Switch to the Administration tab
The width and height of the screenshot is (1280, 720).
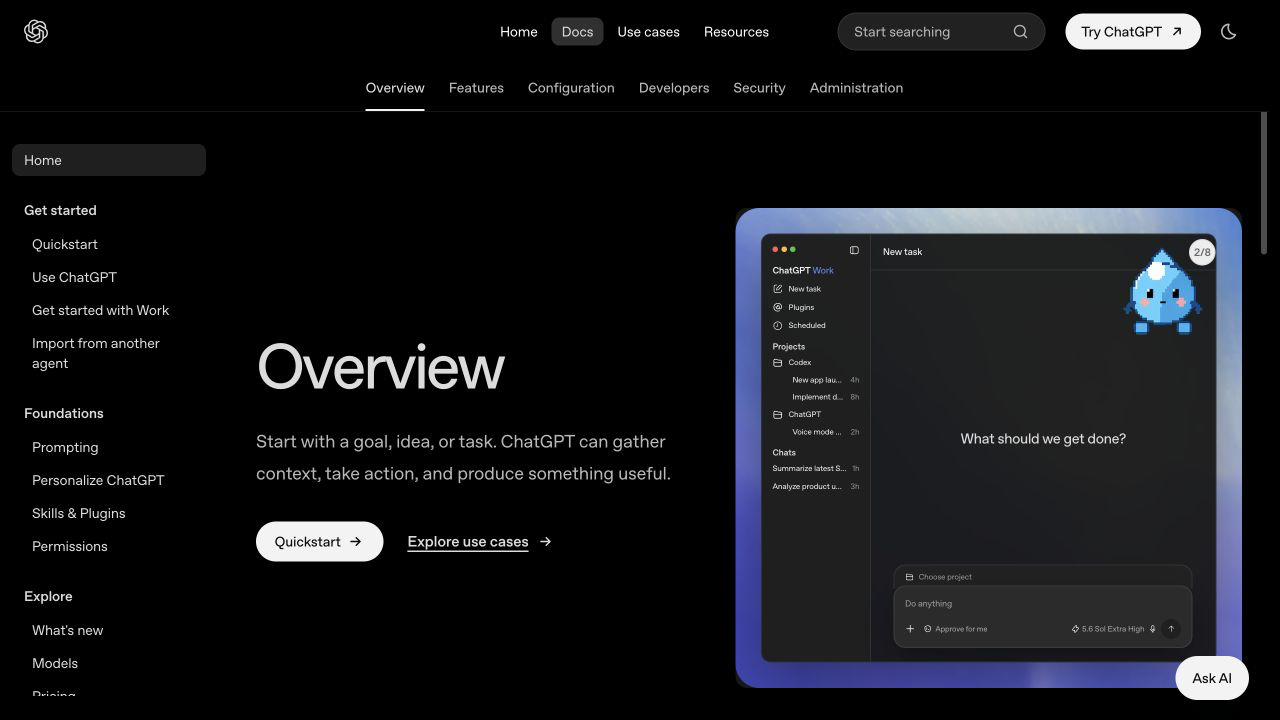(x=856, y=88)
